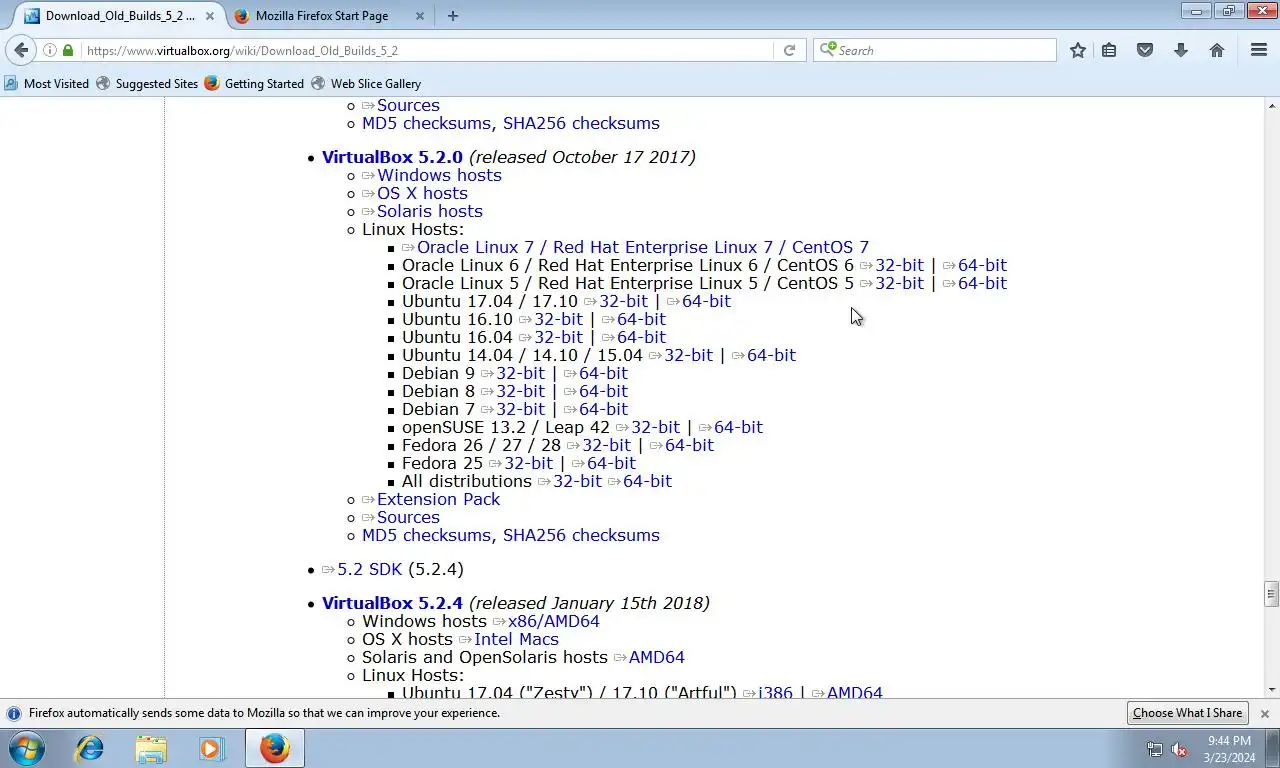Open Windows Explorer folder from taskbar

coord(151,748)
